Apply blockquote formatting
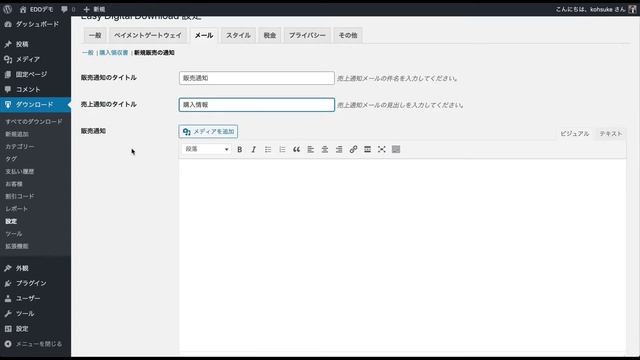Viewport: 640px width, 360px height. pyautogui.click(x=296, y=149)
